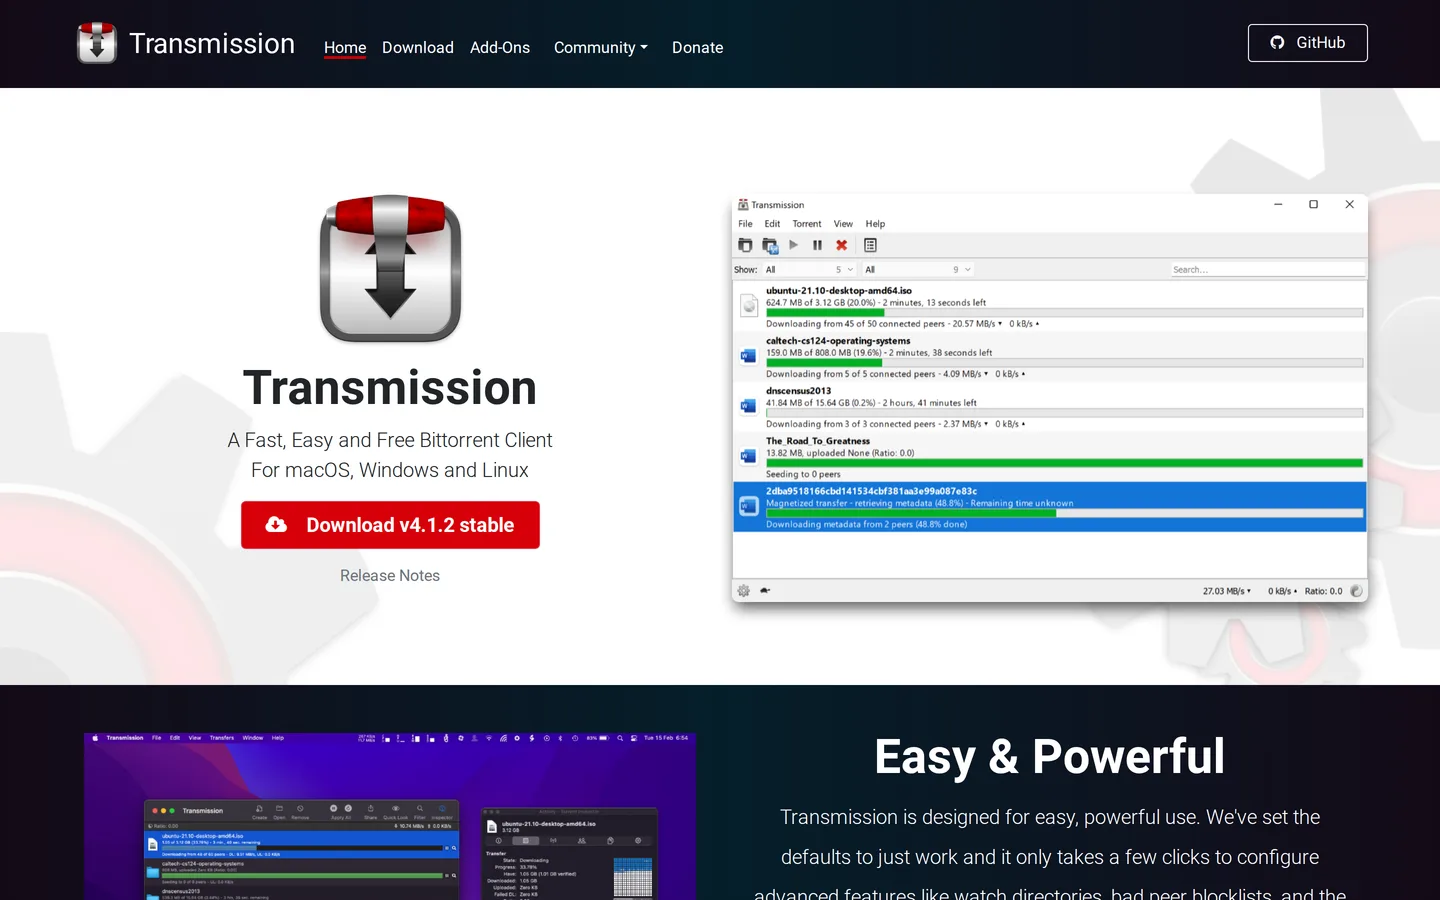The width and height of the screenshot is (1440, 900).
Task: Click The_Road_To_Greatness full progress bar
Action: point(1064,463)
